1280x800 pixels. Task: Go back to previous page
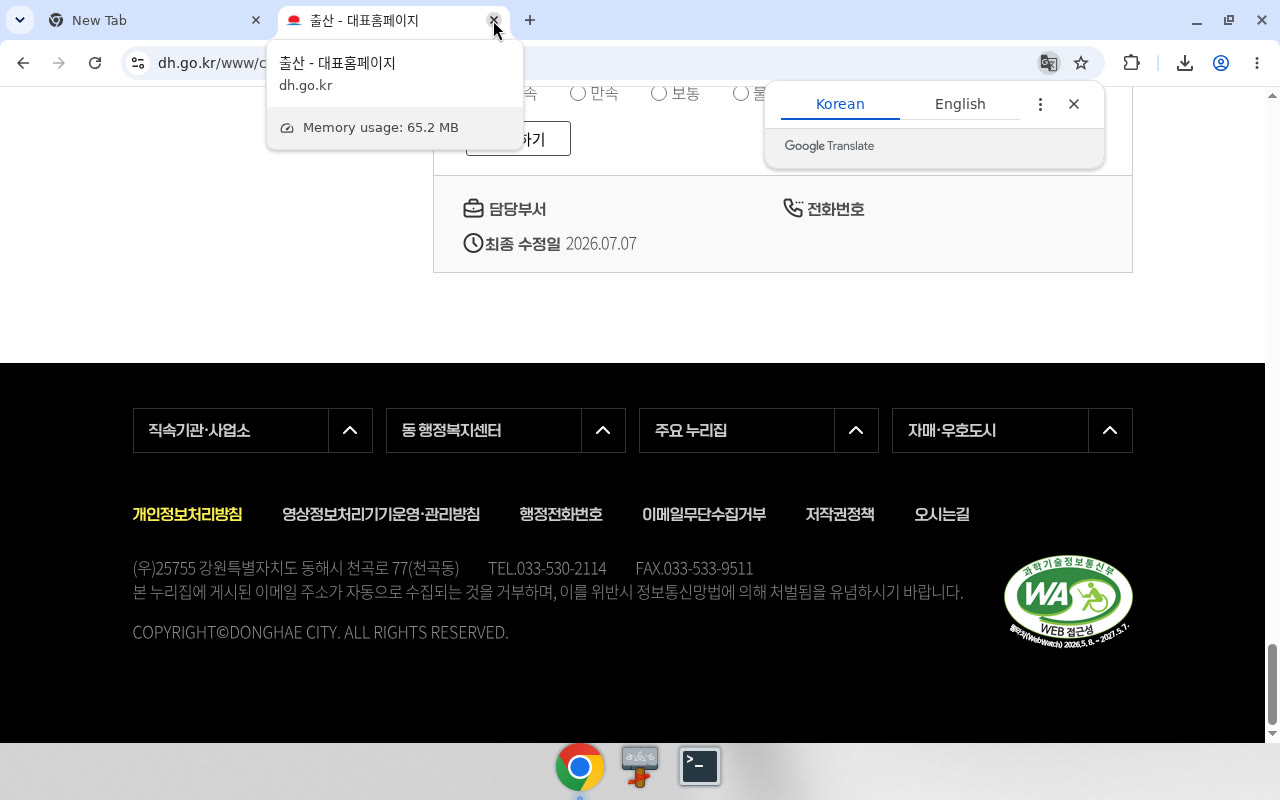click(23, 63)
